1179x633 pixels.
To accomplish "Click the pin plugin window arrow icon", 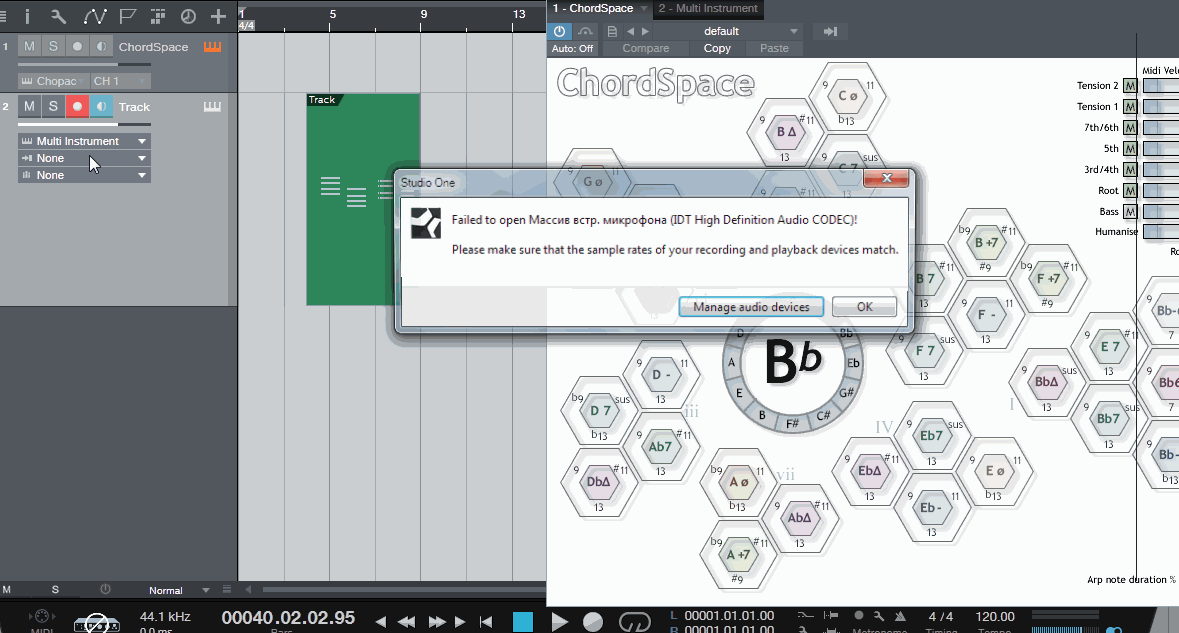I will pos(830,31).
